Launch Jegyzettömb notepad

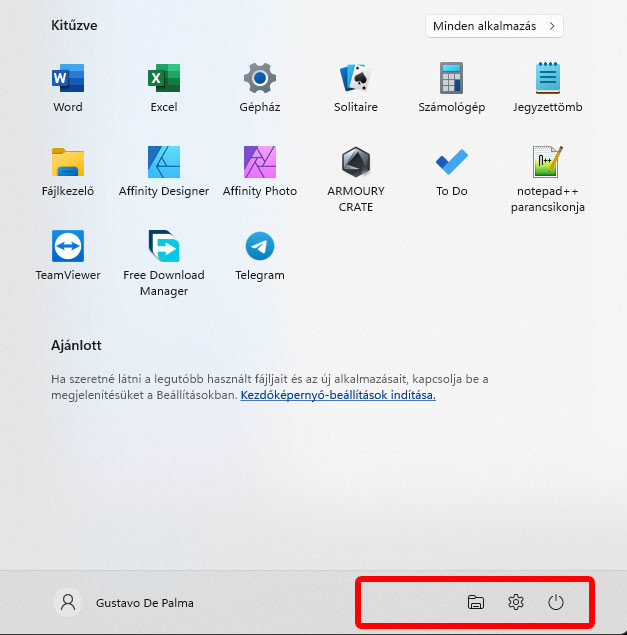pos(548,79)
